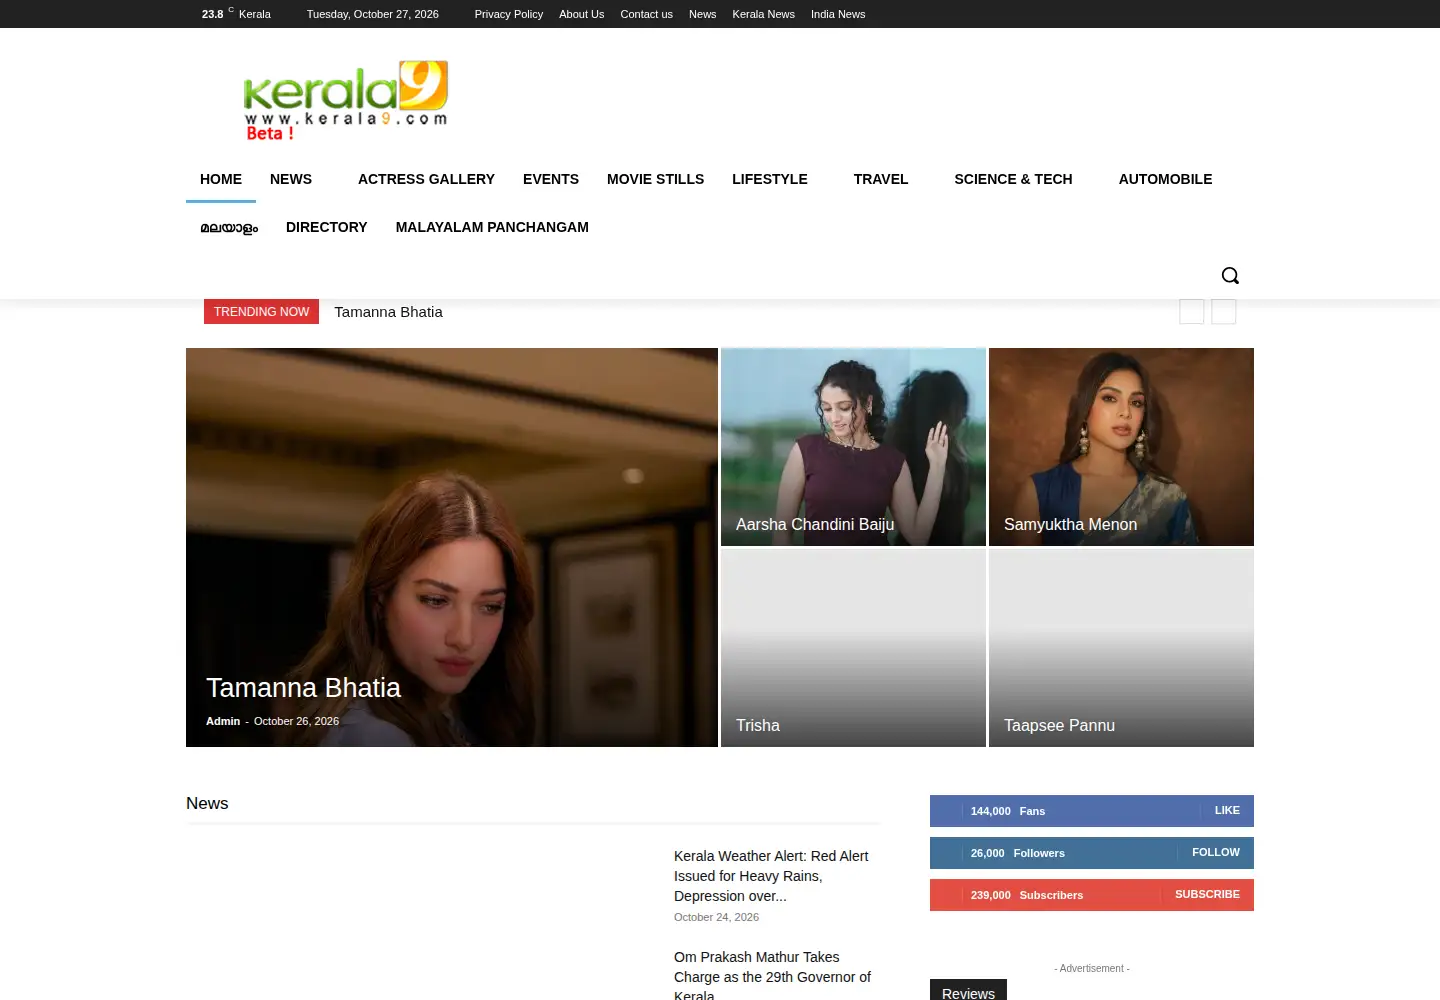Open the search icon in navigation bar
The height and width of the screenshot is (1000, 1440).
click(x=1230, y=275)
